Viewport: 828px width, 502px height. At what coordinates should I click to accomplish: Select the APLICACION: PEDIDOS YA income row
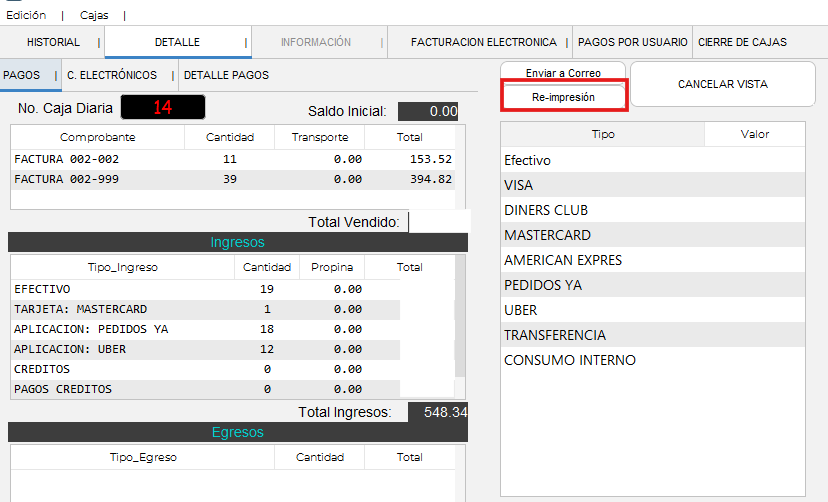point(205,329)
